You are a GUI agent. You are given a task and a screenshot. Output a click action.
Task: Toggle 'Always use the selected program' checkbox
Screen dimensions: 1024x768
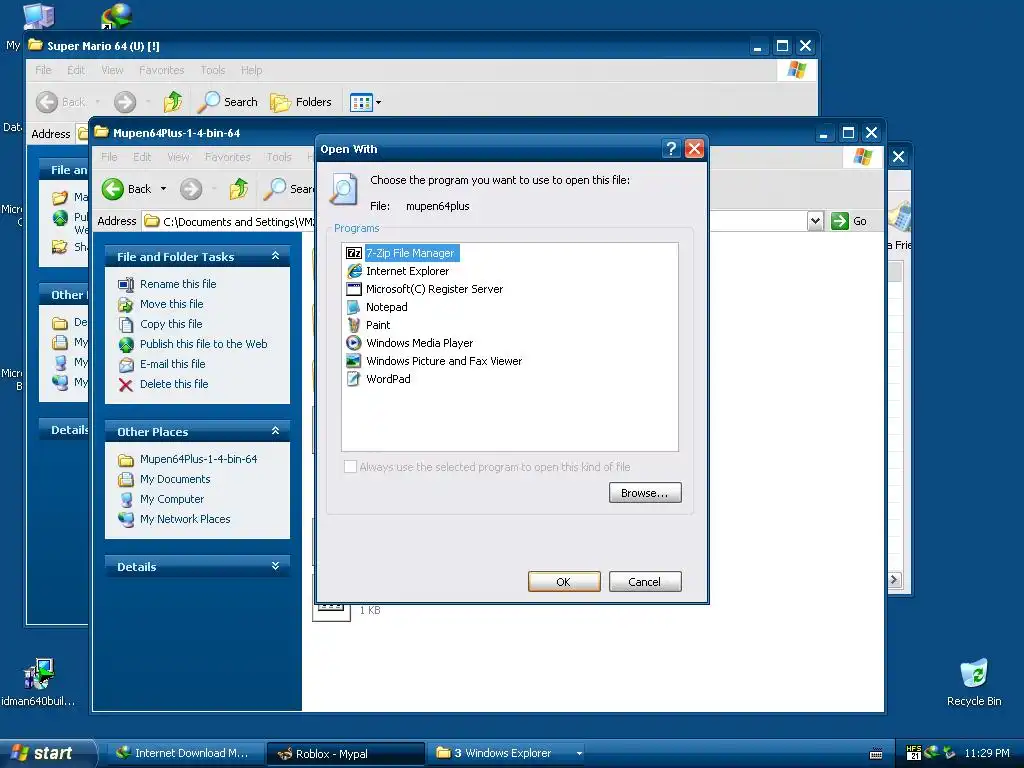pos(350,466)
